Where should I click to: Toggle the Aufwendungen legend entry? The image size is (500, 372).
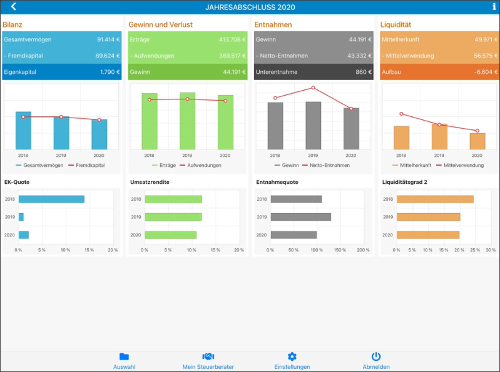tap(201, 165)
